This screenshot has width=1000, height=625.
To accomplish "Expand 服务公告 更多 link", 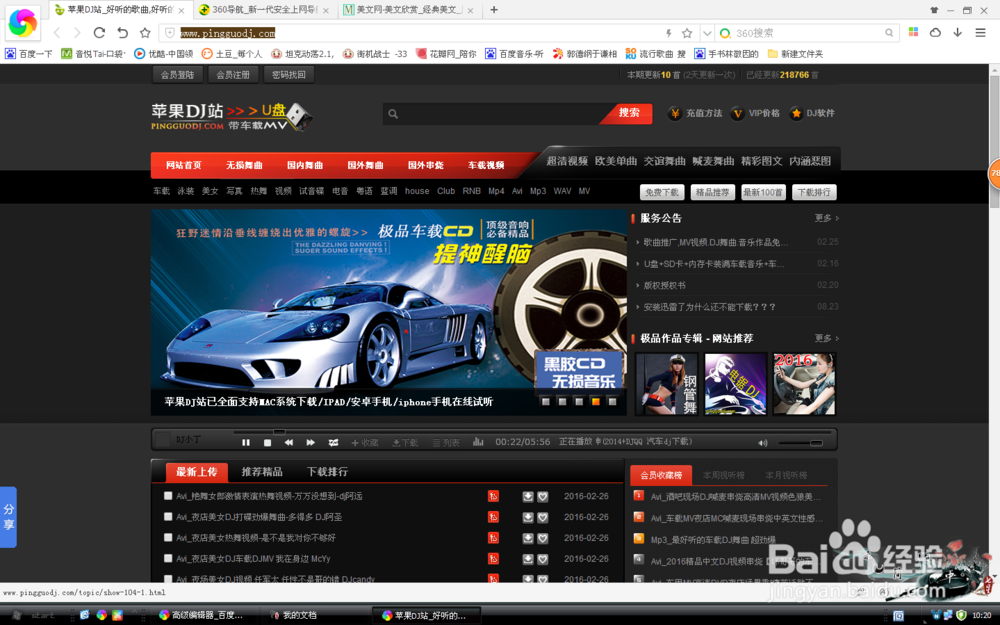I will tap(827, 218).
